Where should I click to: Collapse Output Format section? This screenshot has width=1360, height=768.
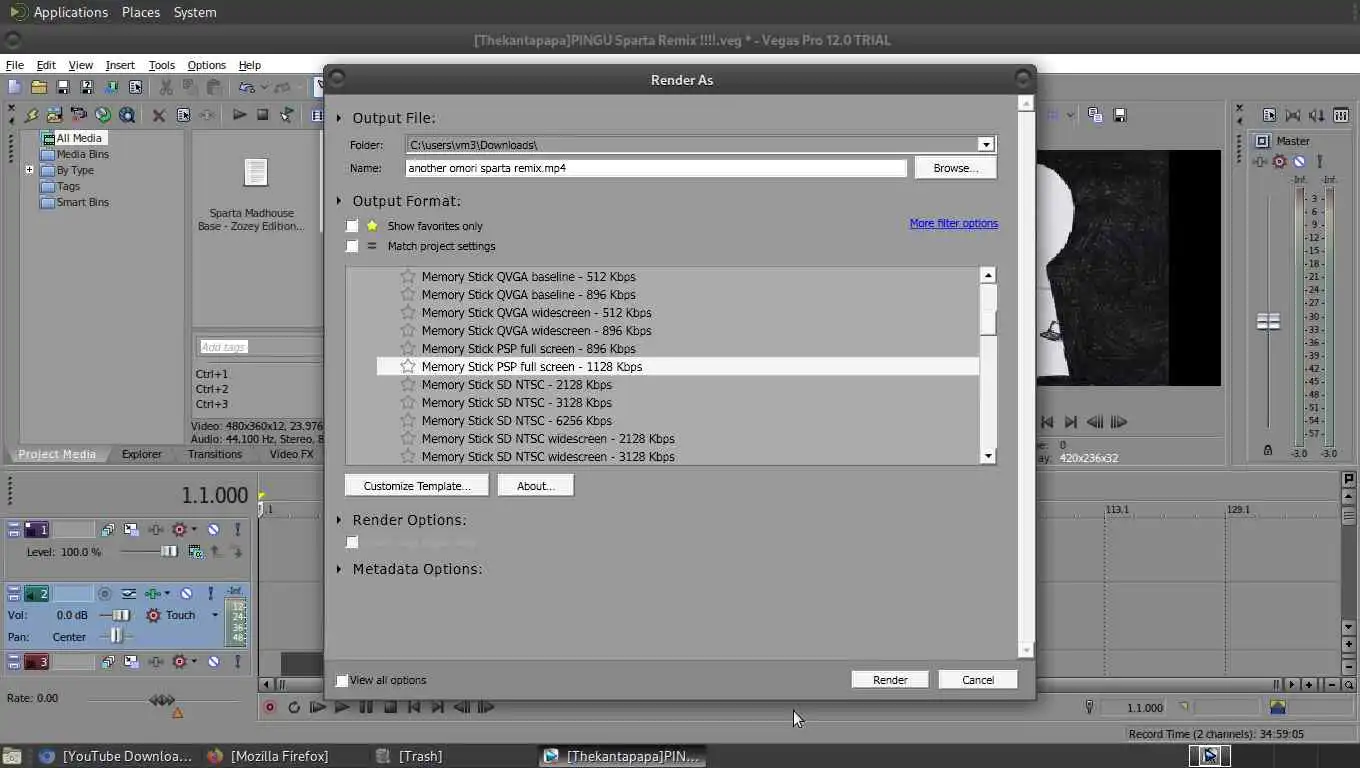(339, 201)
